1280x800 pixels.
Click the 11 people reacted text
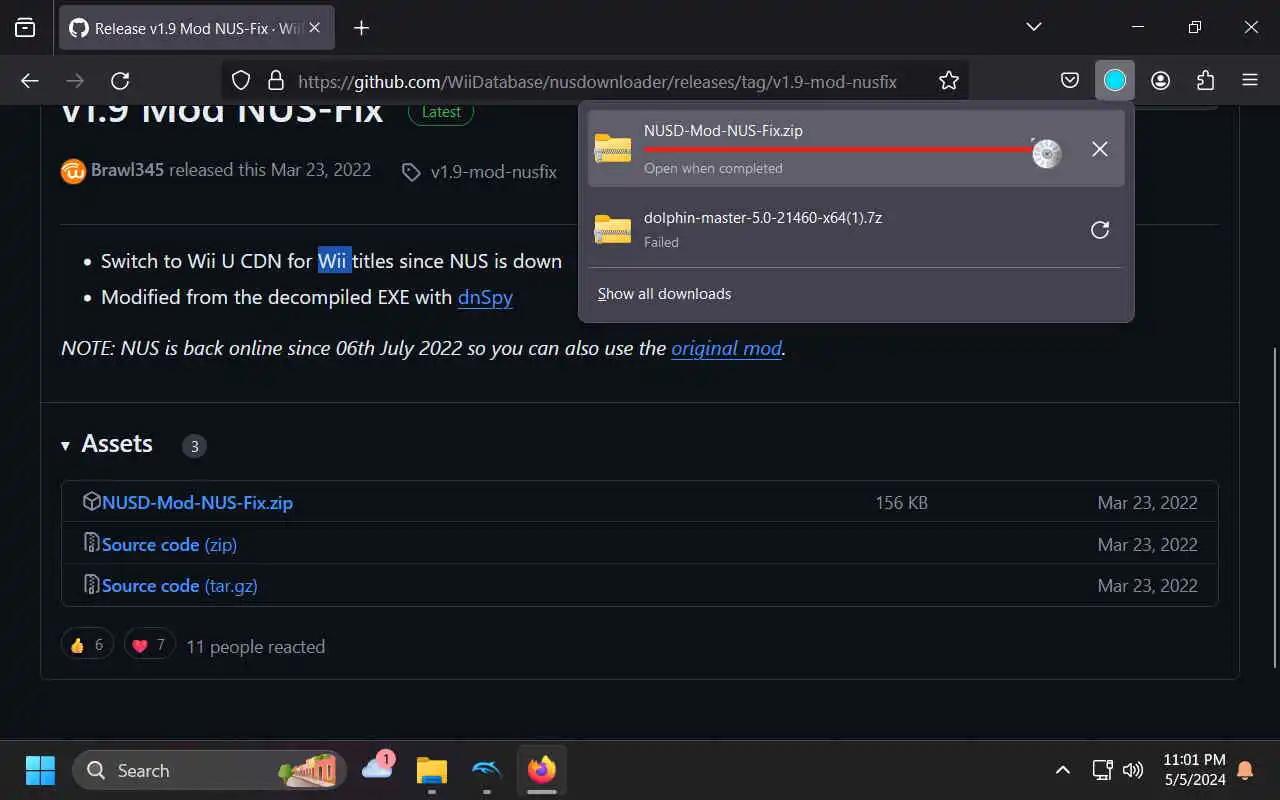click(x=255, y=647)
